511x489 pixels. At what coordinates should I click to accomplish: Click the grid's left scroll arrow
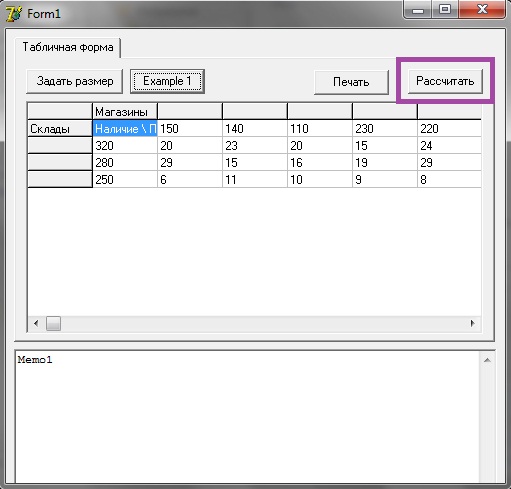pyautogui.click(x=36, y=323)
